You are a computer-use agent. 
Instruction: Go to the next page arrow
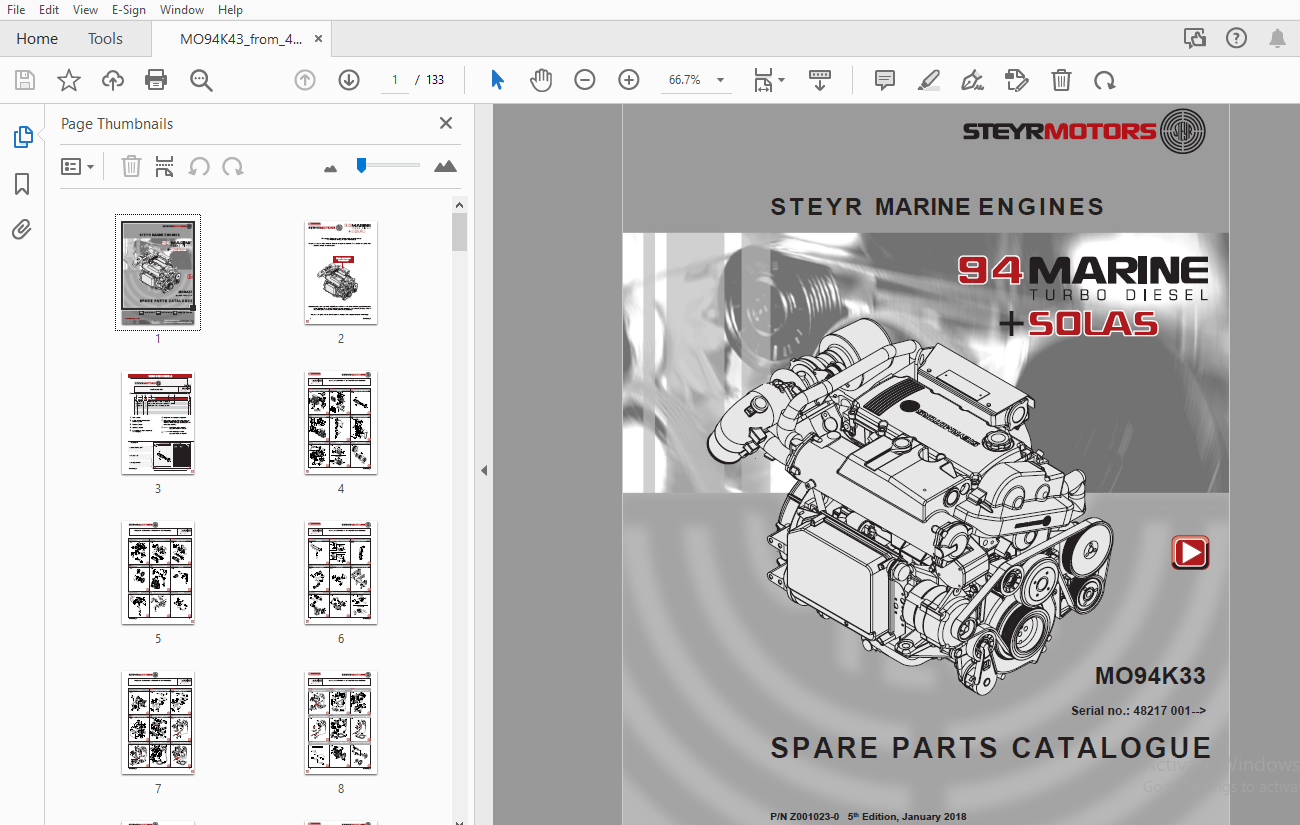point(349,80)
